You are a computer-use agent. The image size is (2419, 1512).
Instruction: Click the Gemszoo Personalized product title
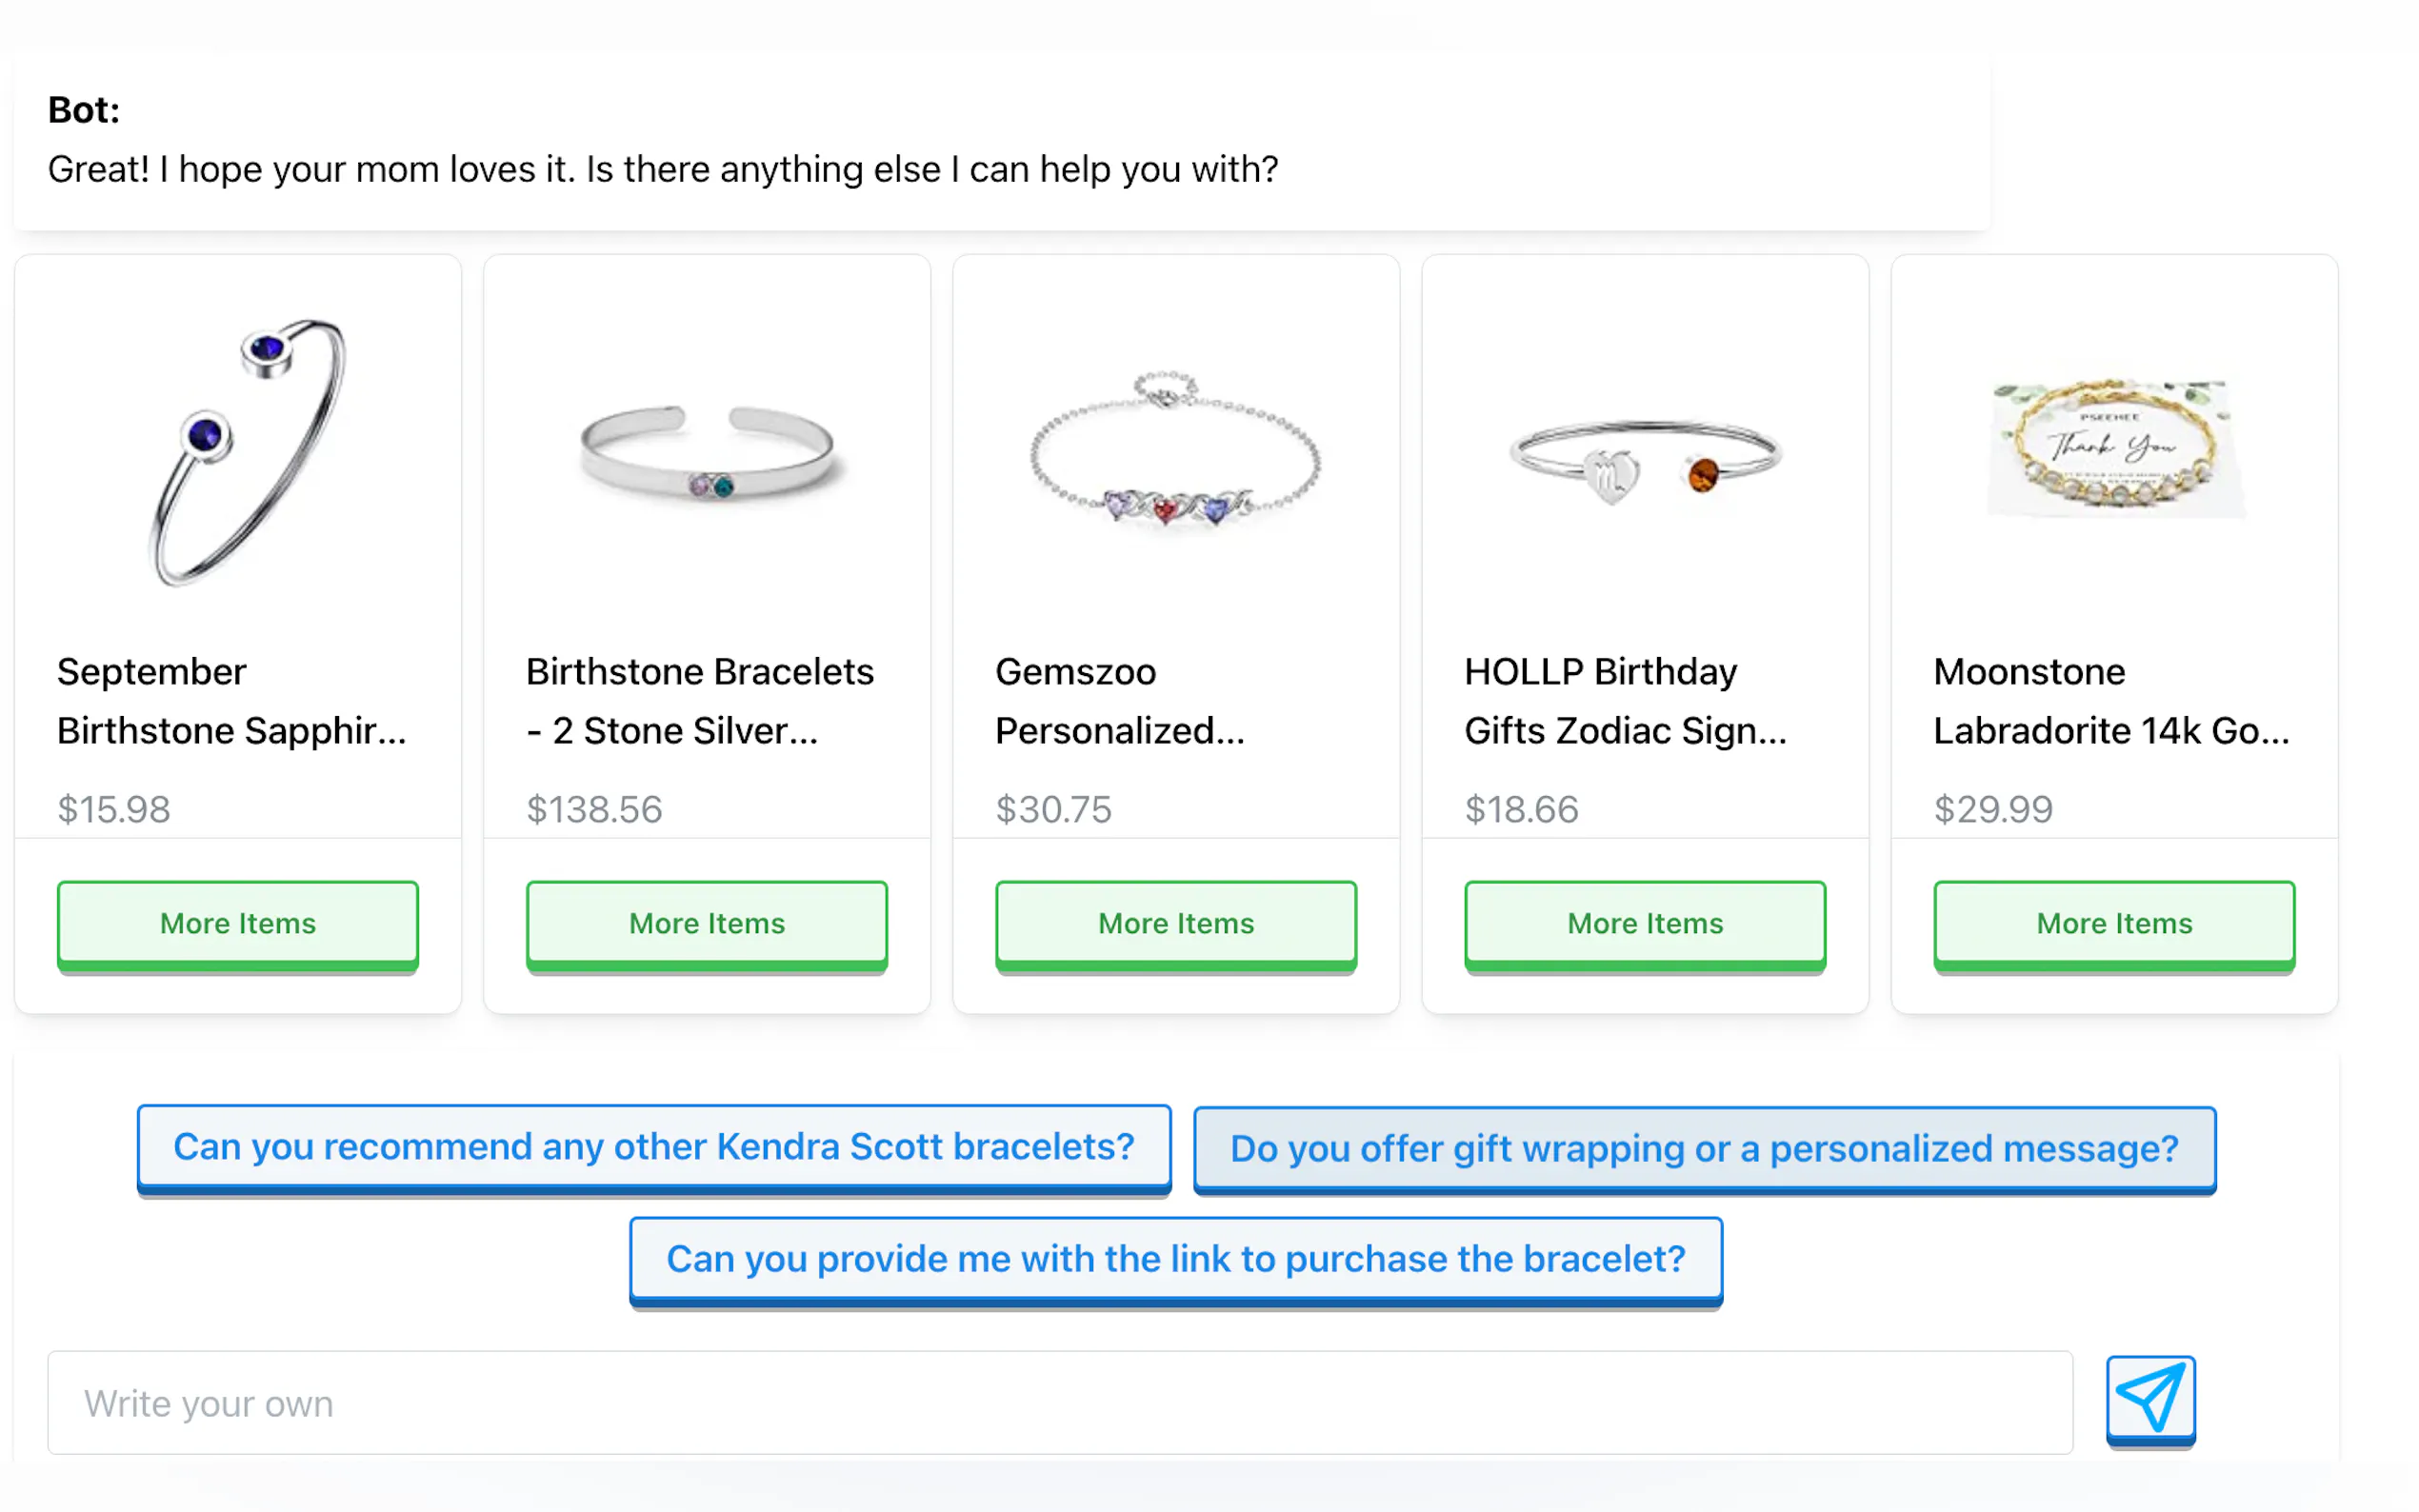coord(1120,701)
